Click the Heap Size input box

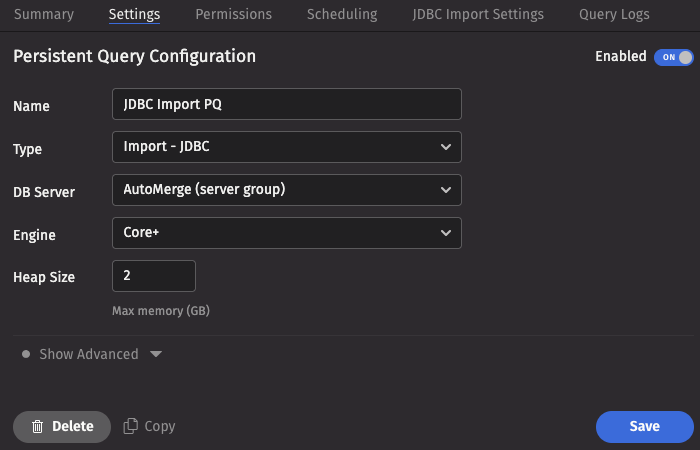pos(153,276)
